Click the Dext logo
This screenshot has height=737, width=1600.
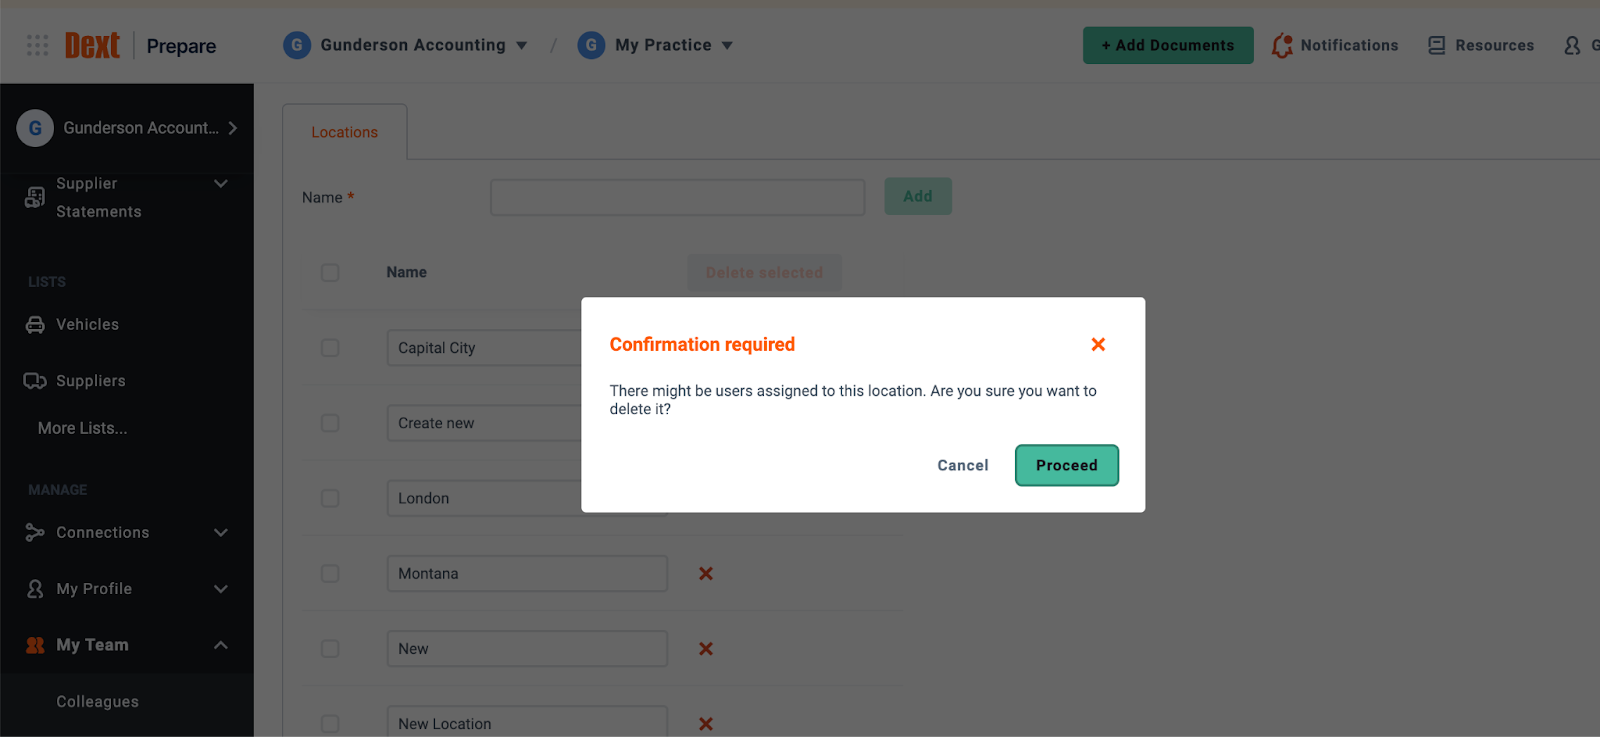pyautogui.click(x=92, y=45)
